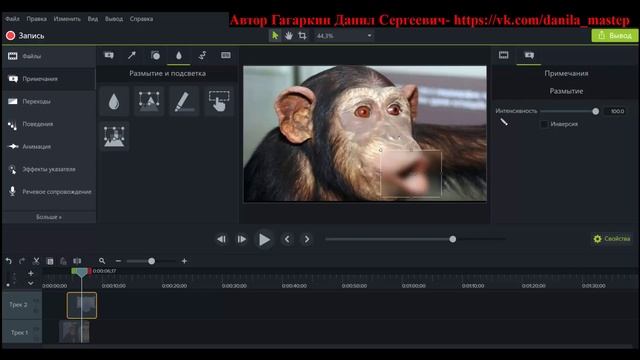Select the video clip on Трек 1

74,332
